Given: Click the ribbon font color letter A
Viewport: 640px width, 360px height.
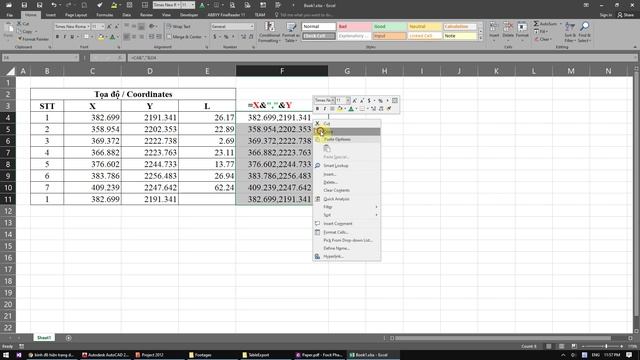Looking at the screenshot, I should coord(112,37).
